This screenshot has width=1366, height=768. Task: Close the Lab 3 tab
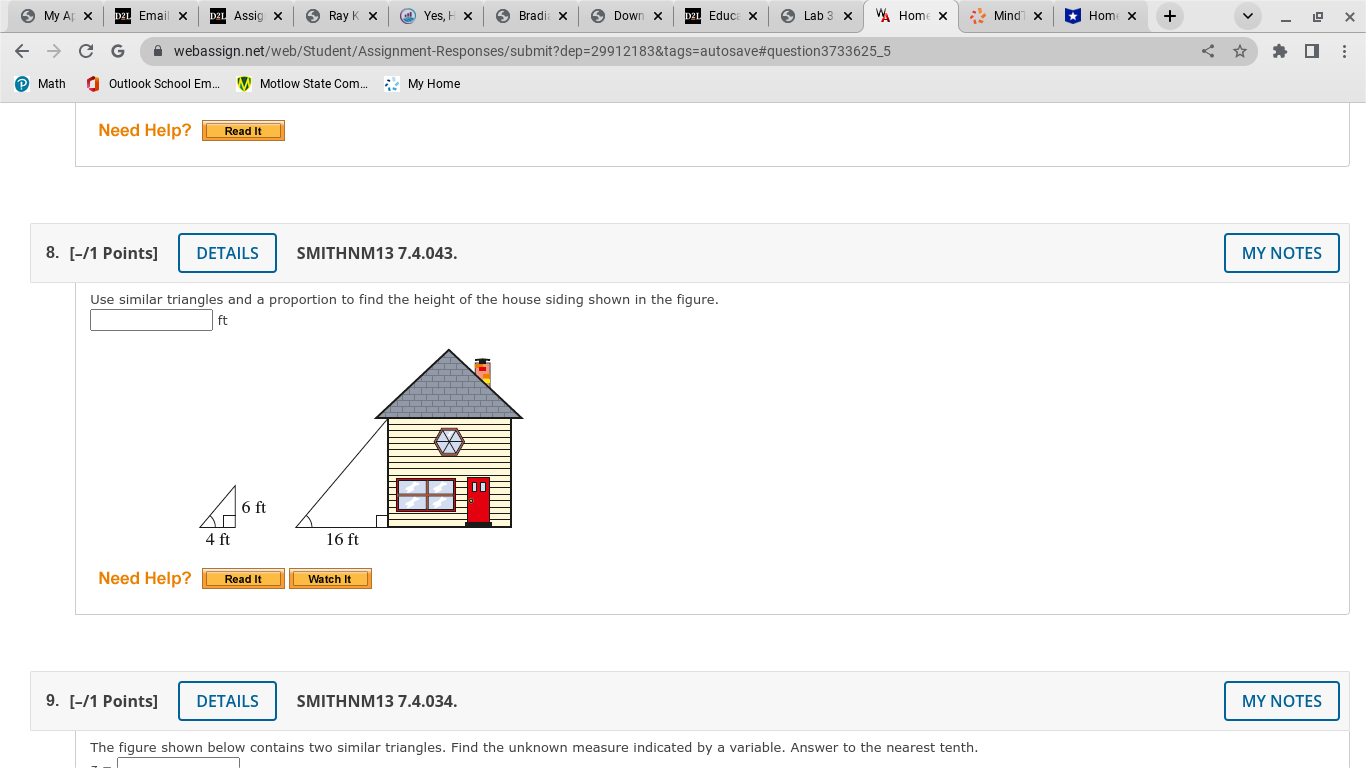coord(847,16)
